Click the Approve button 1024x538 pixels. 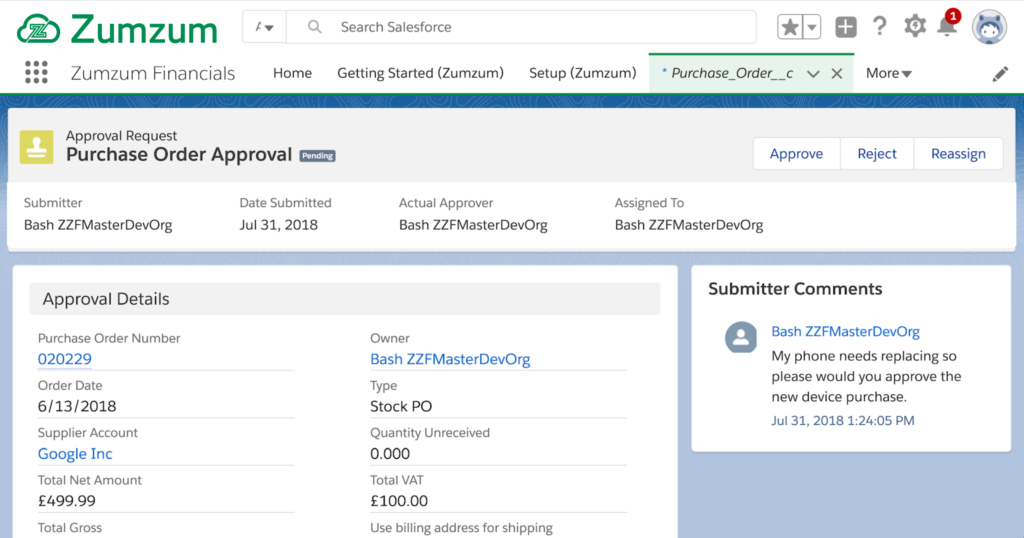(x=796, y=153)
